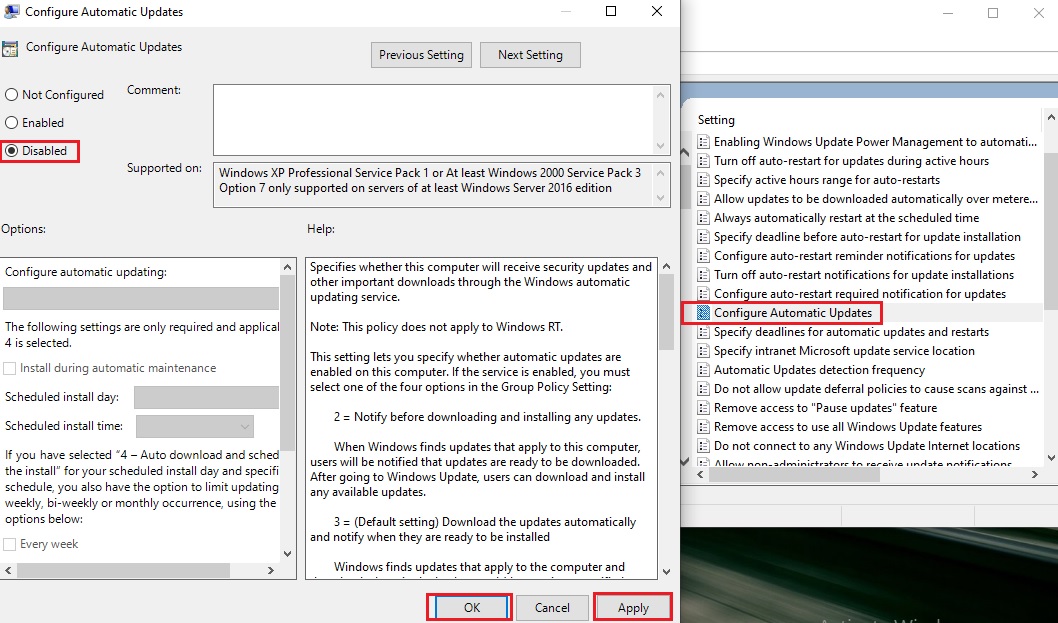Image resolution: width=1058 pixels, height=623 pixels.
Task: Open the Scheduled install time dropdown
Action: pyautogui.click(x=194, y=426)
